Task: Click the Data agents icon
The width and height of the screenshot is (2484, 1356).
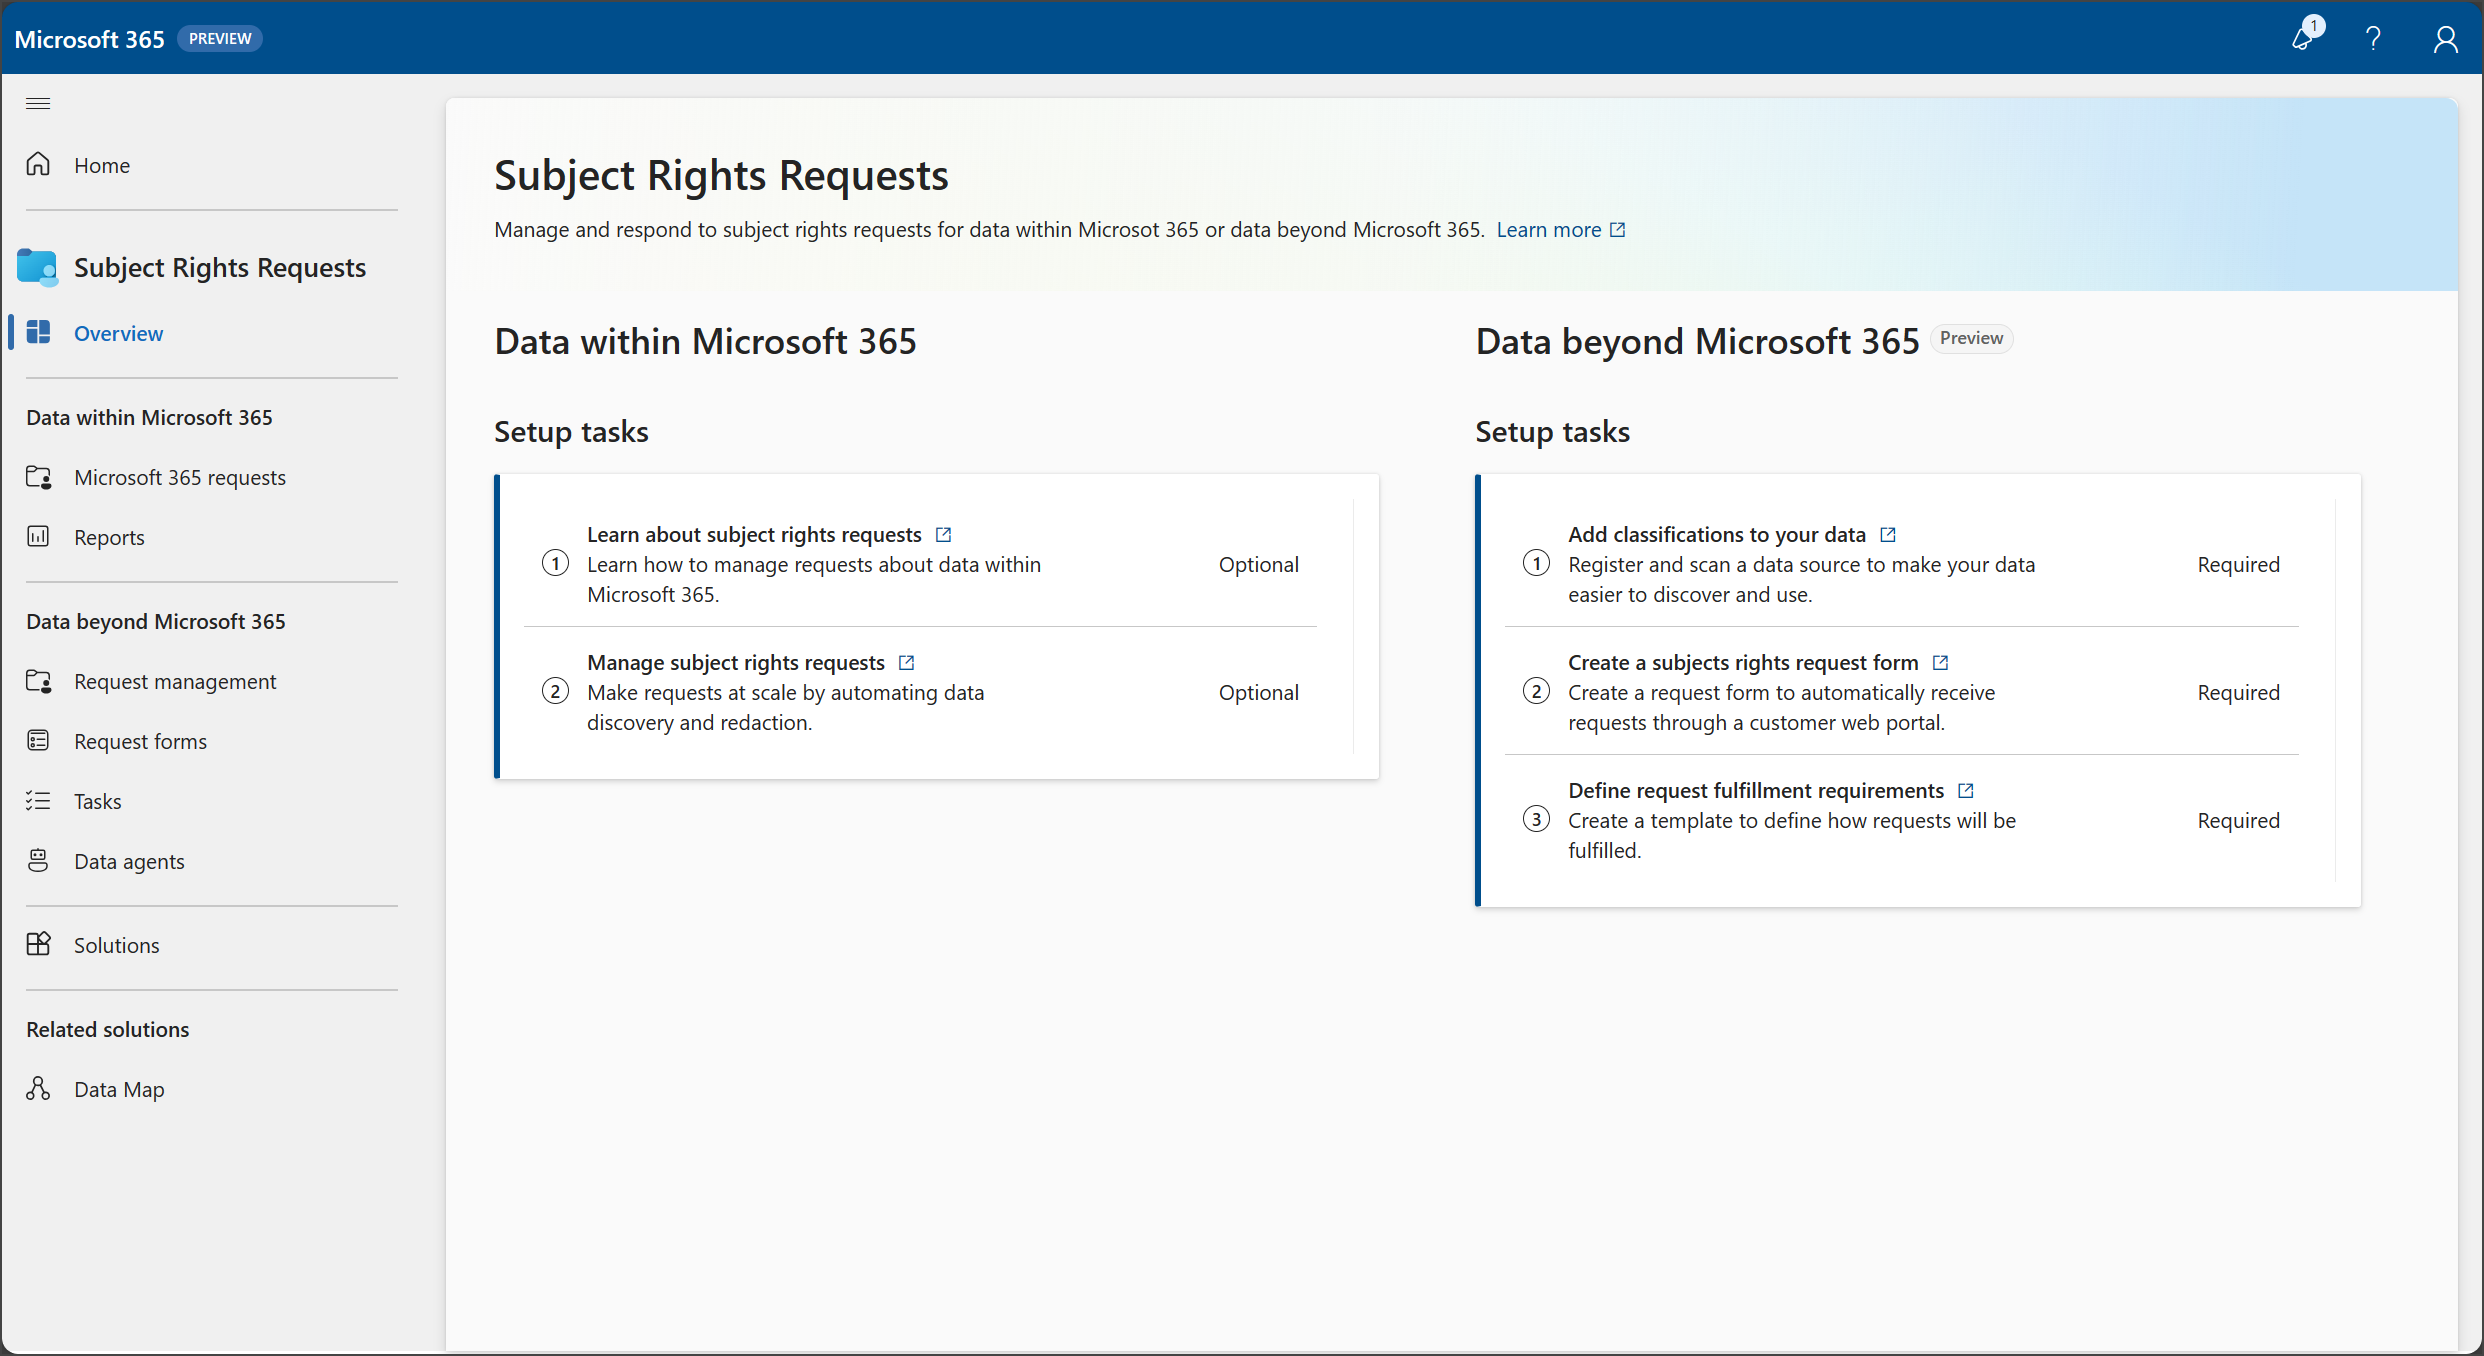Action: click(40, 860)
